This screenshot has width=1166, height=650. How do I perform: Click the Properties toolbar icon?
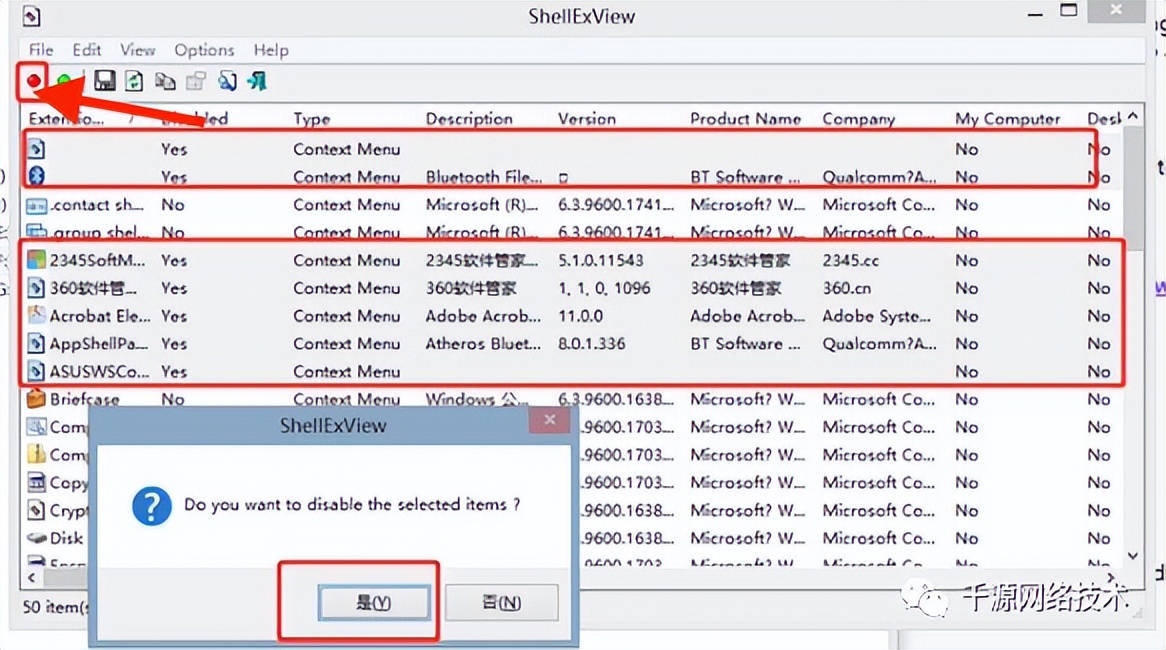tap(196, 81)
